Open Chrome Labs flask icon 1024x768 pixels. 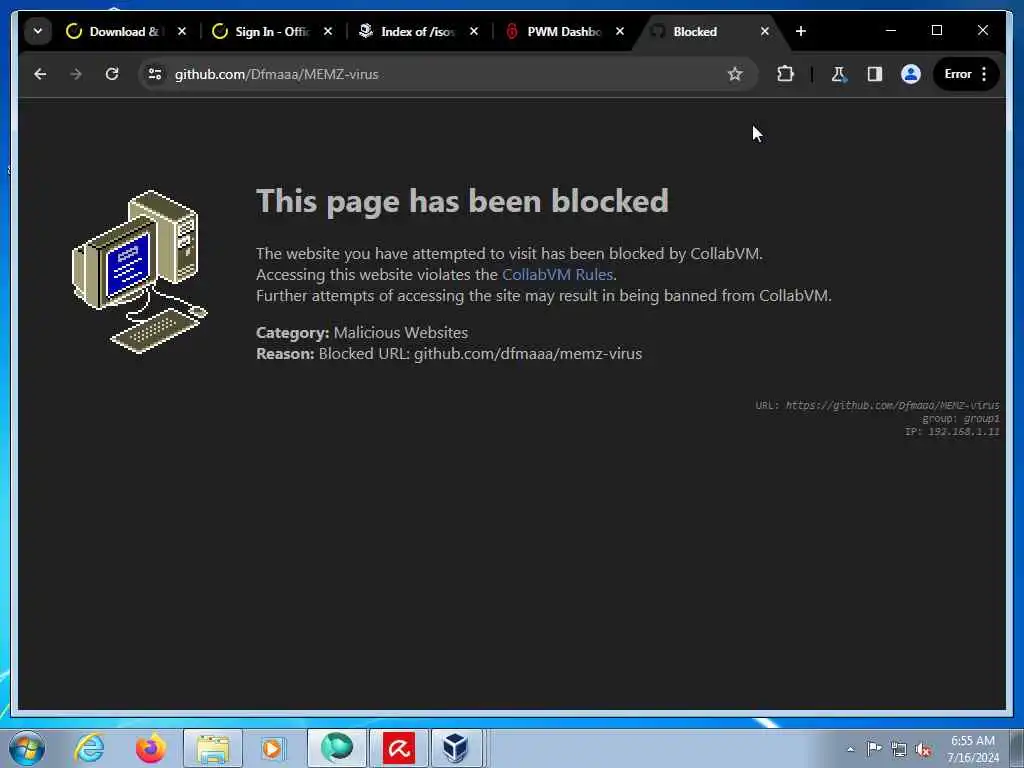coord(839,74)
